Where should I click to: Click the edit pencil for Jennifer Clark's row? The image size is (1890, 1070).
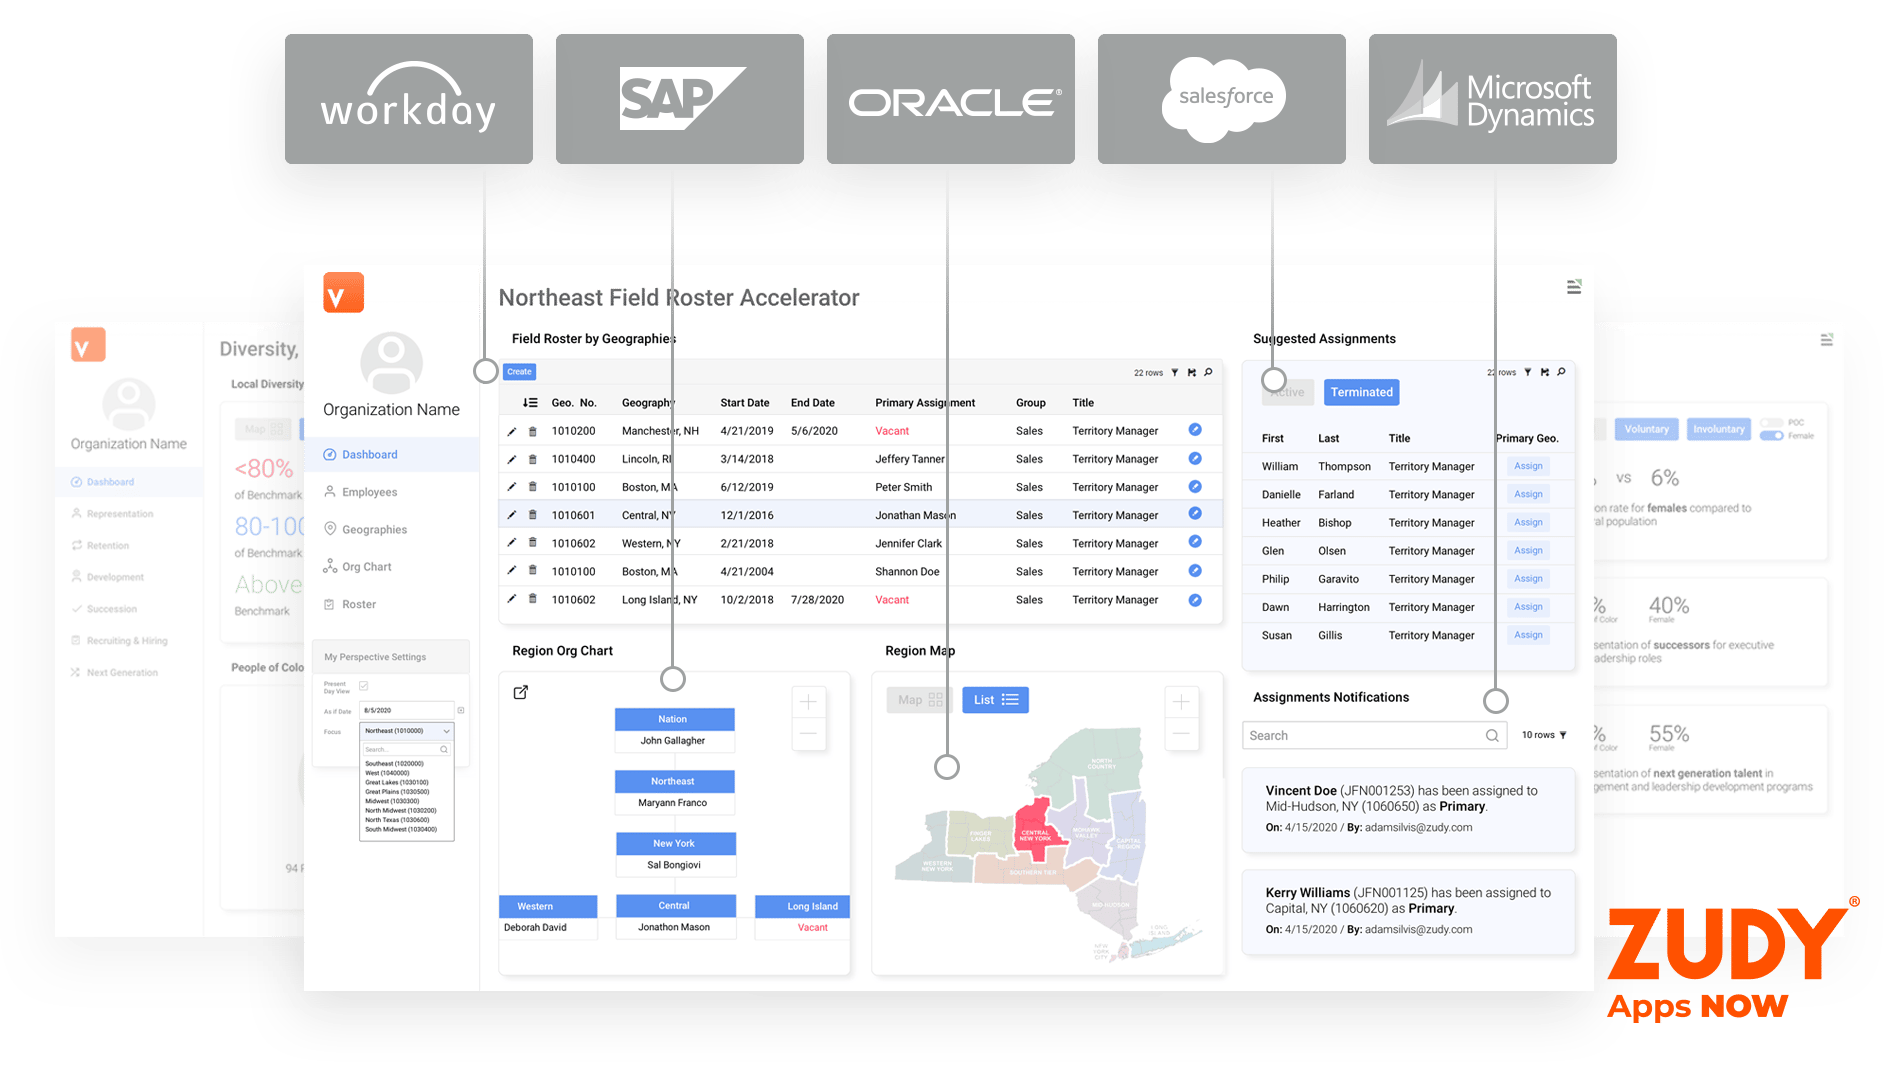(512, 544)
